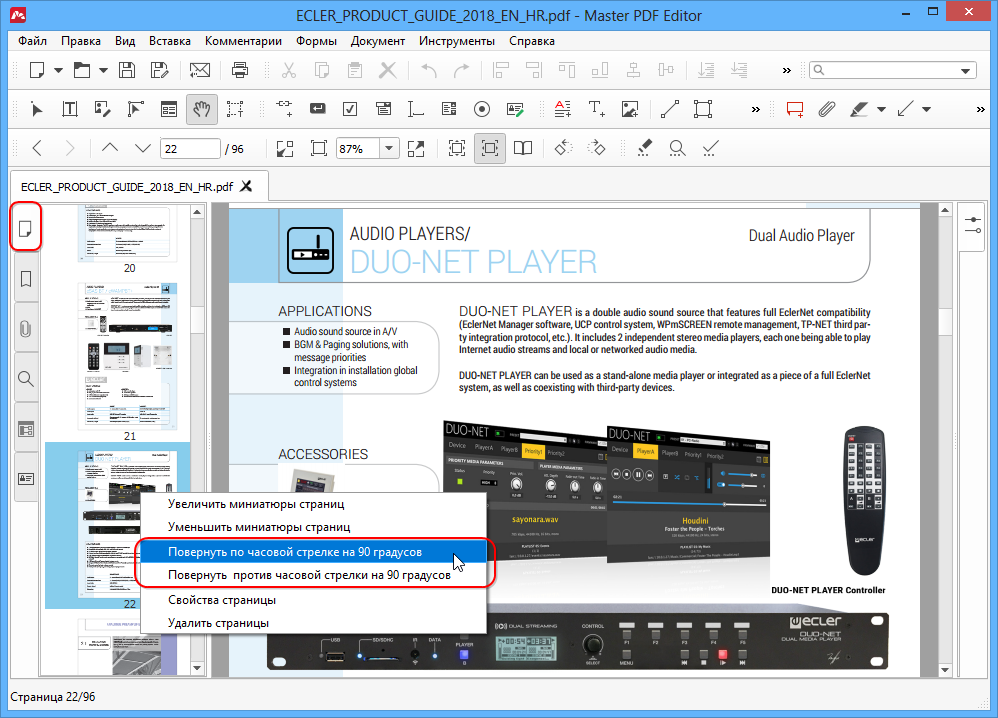Open the Файл menu

click(32, 41)
